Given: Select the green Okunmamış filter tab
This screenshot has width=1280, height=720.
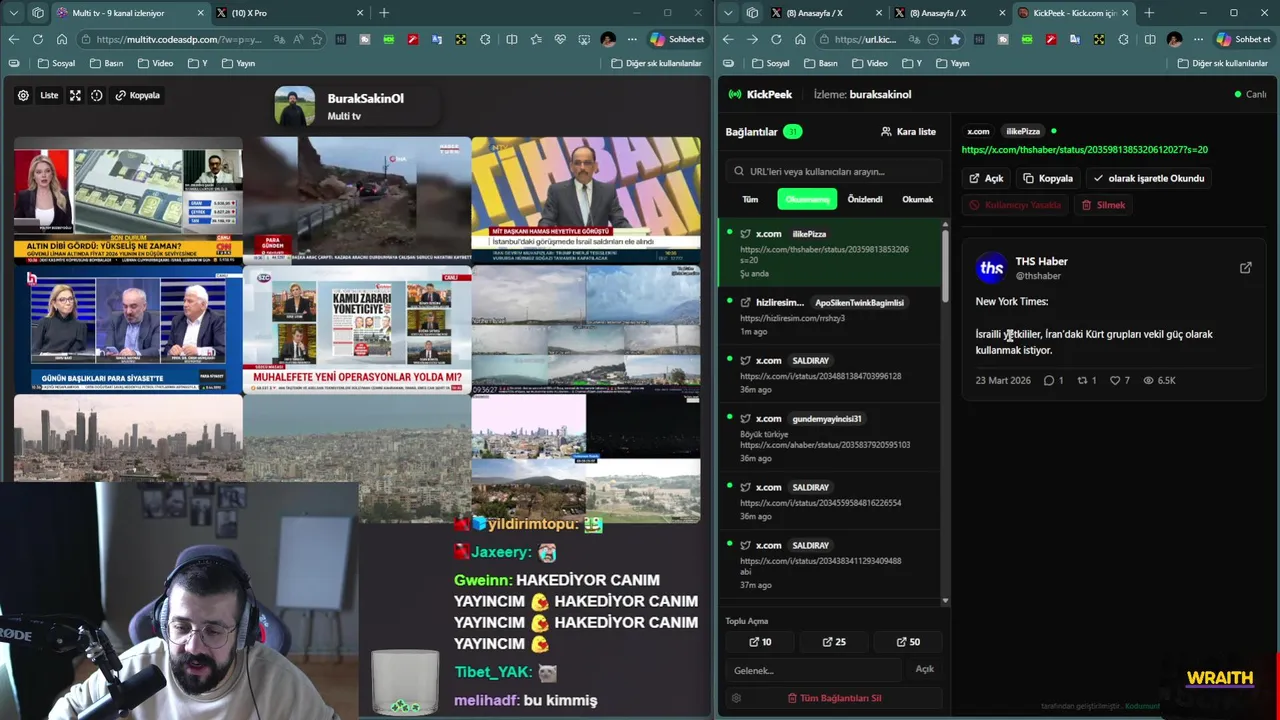Looking at the screenshot, I should [x=807, y=199].
